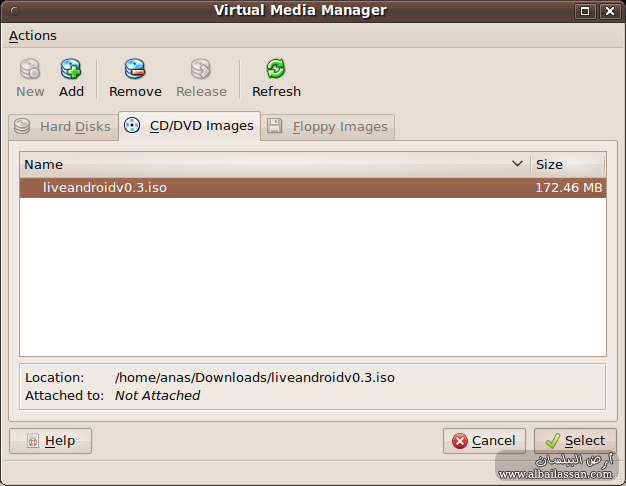
Task: Switch to the Hard Disks tab
Action: (x=63, y=127)
